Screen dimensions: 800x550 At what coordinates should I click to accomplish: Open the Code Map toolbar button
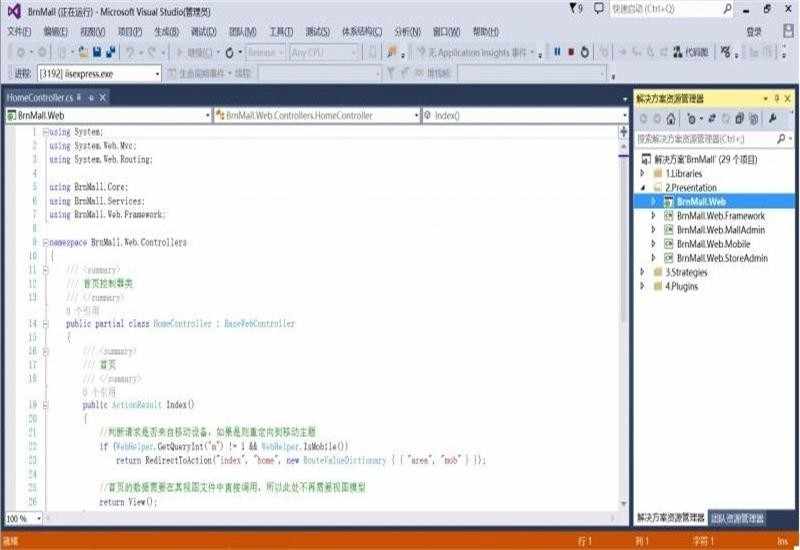click(690, 52)
